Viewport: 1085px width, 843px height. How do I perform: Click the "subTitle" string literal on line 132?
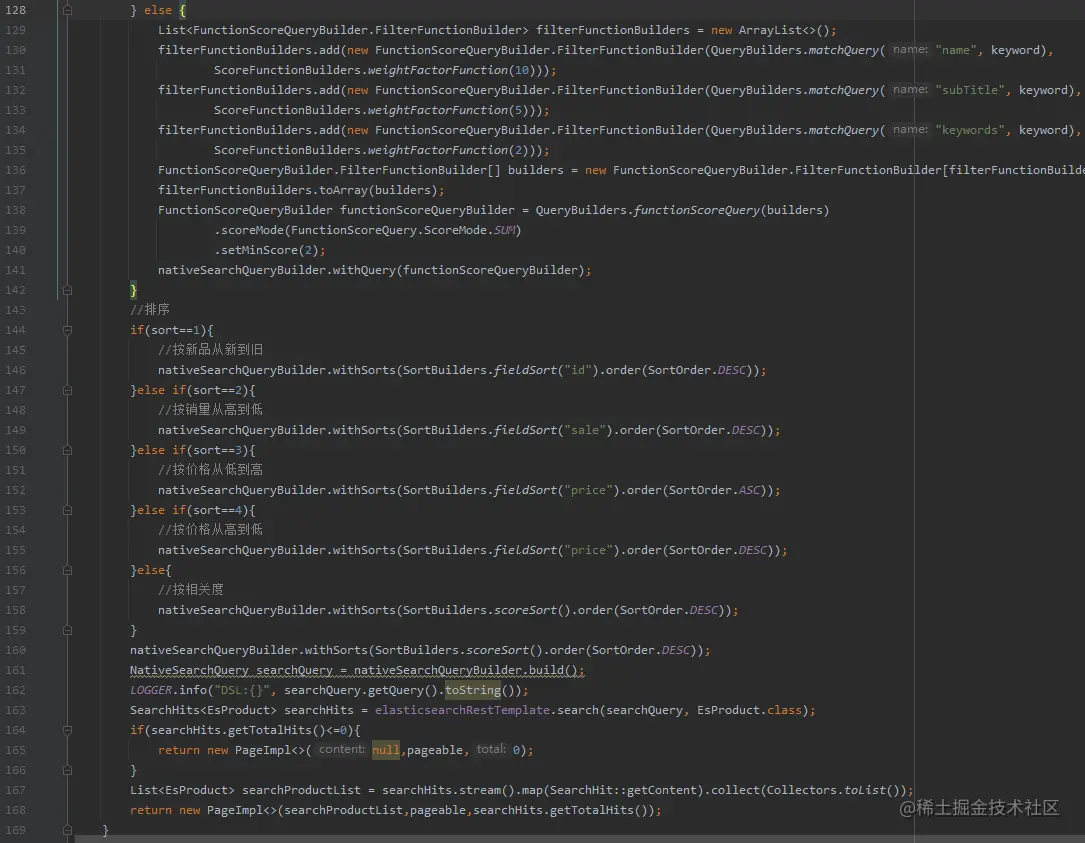[x=969, y=90]
